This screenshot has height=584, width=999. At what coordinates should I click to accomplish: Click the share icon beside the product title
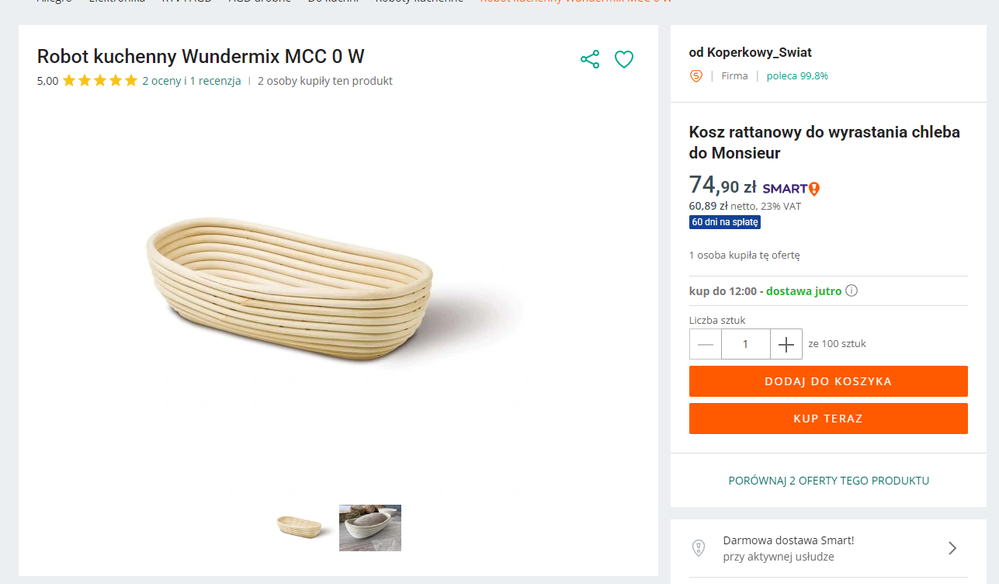590,59
